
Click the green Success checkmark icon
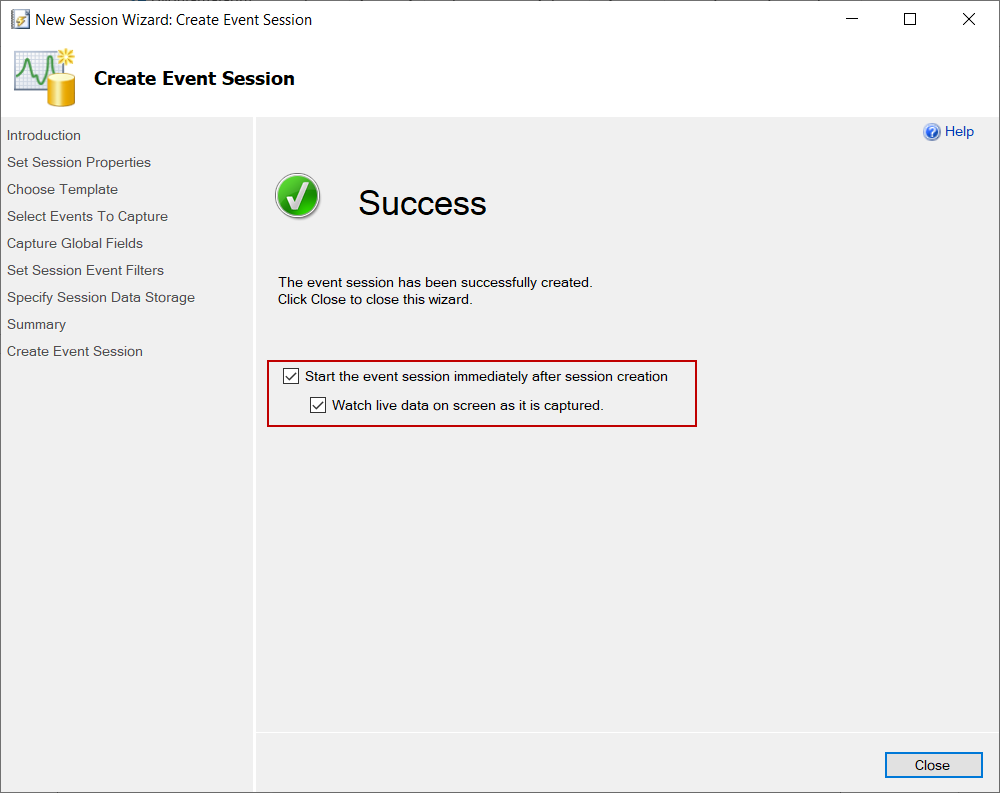point(297,196)
